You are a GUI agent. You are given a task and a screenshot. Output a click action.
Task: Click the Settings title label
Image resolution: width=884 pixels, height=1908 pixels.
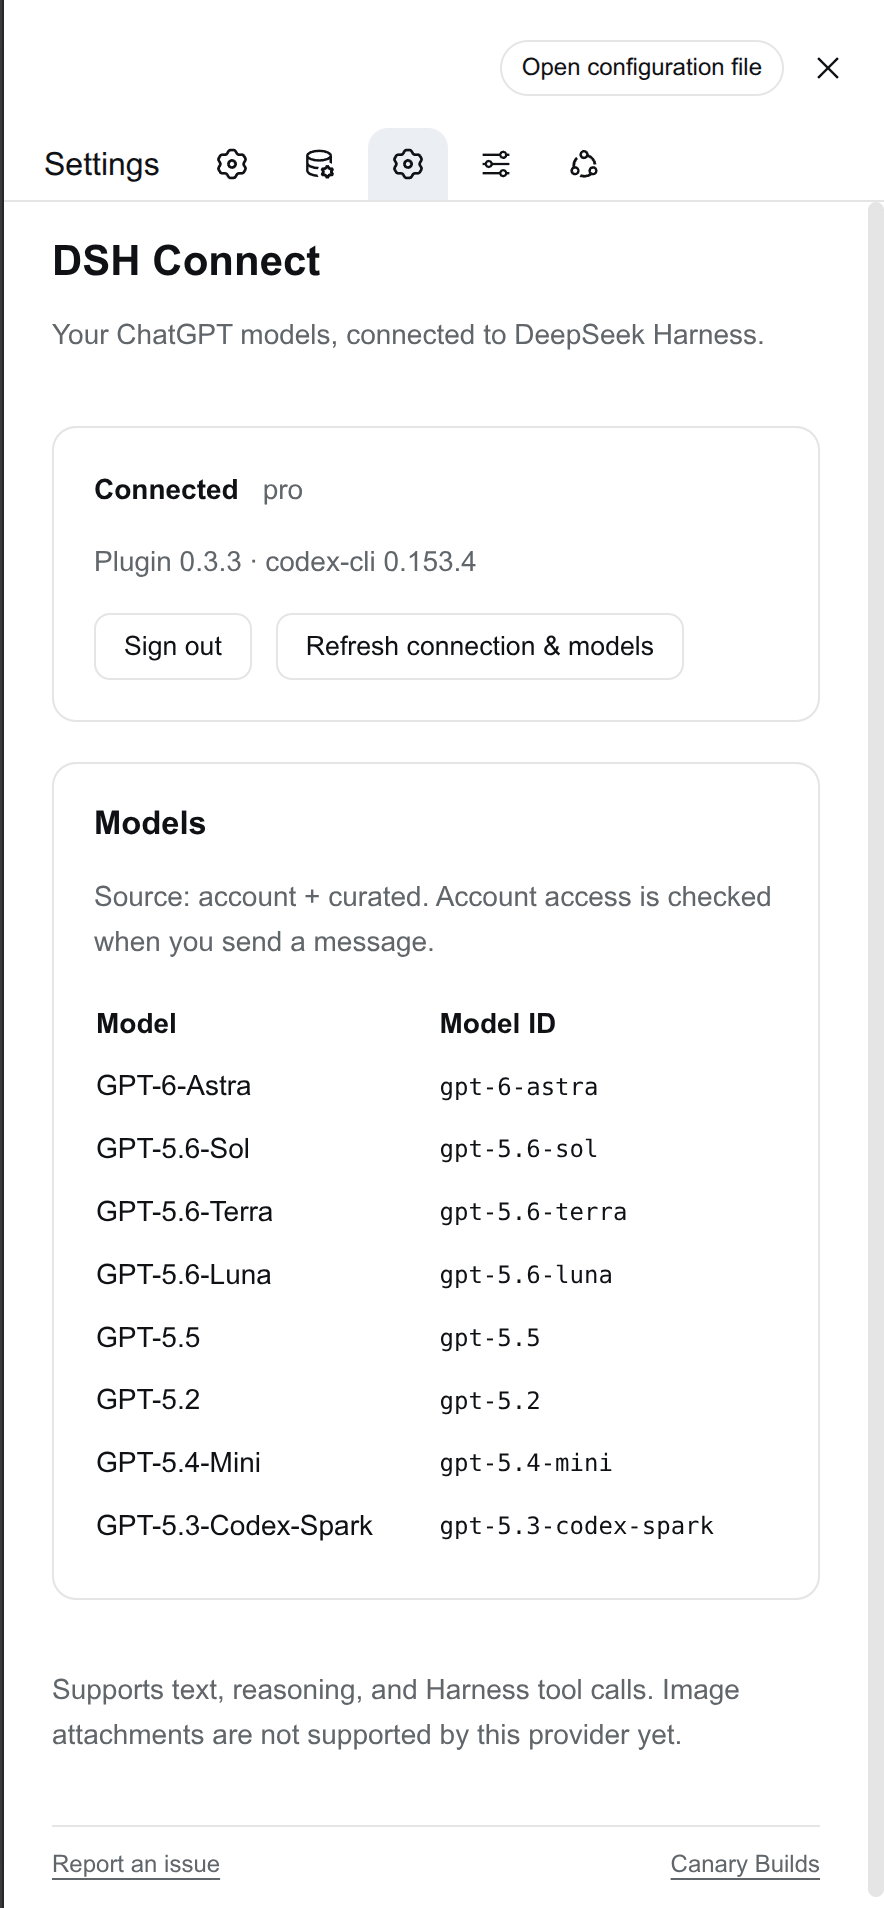[102, 164]
